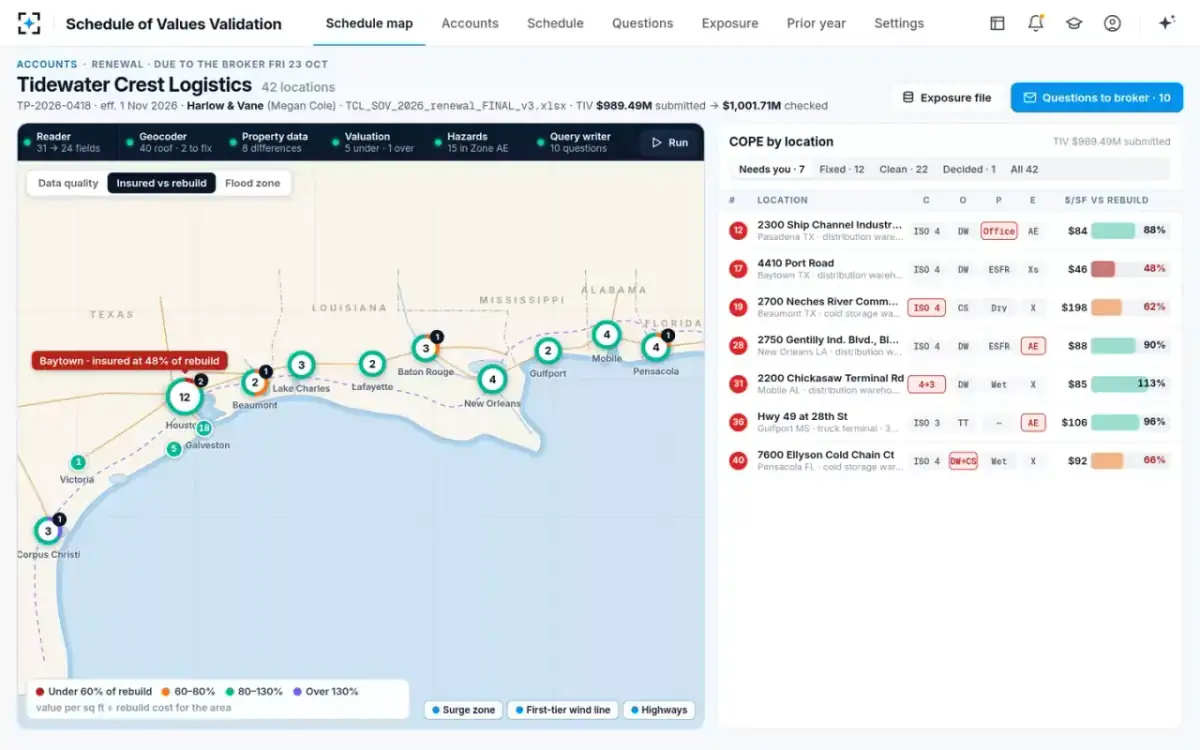Open the user profile icon

tap(1112, 23)
